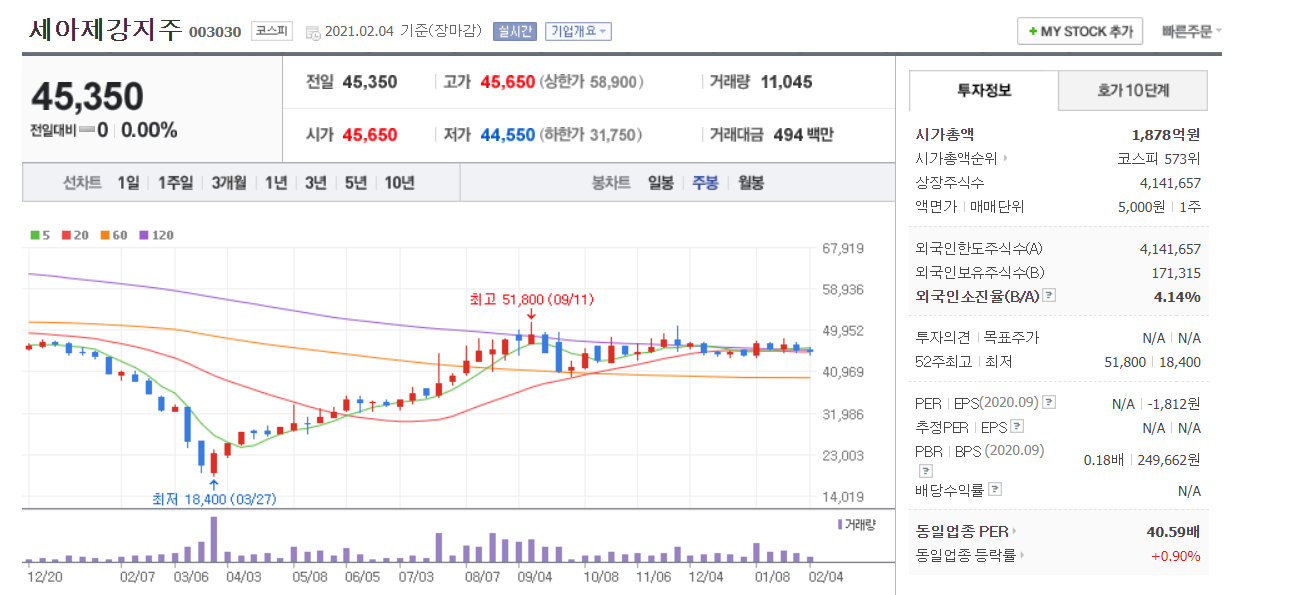Select the 1일 line chart period
1292x595 pixels.
coord(128,183)
